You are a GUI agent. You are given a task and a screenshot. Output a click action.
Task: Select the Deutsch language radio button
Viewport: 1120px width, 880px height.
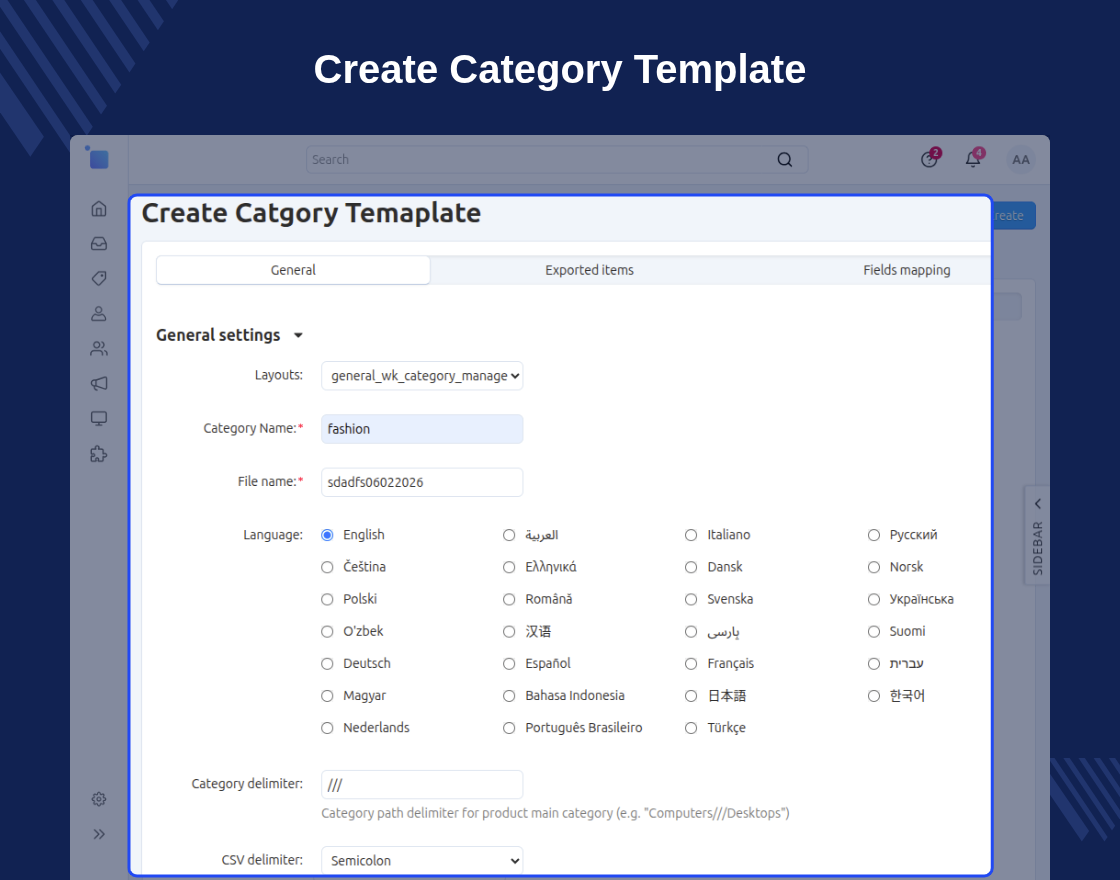tap(327, 664)
